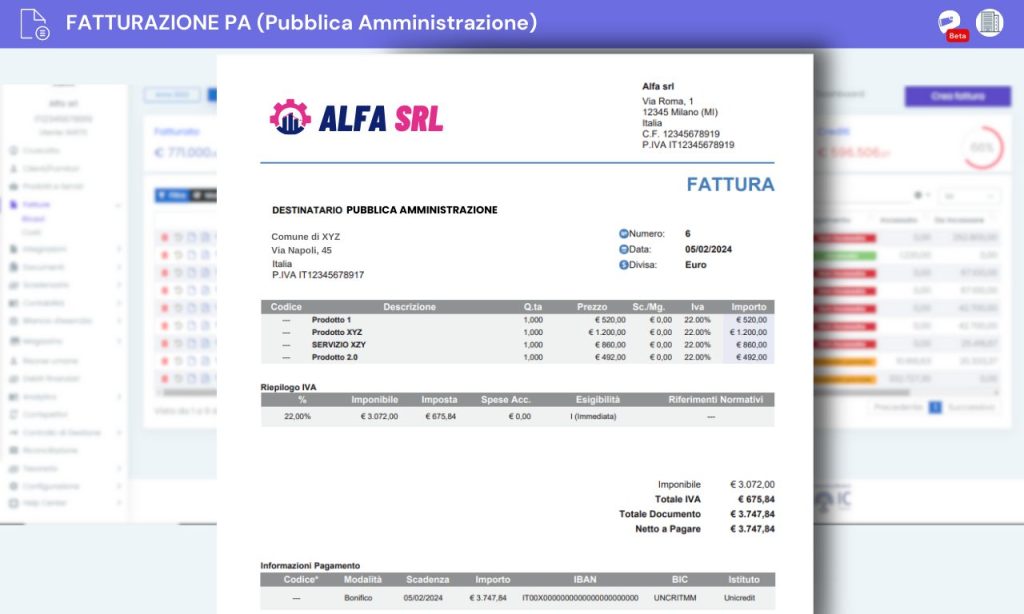Screen dimensions: 1024x614
Task: Click the address "Via Napoli, 45"
Action: [x=302, y=250]
